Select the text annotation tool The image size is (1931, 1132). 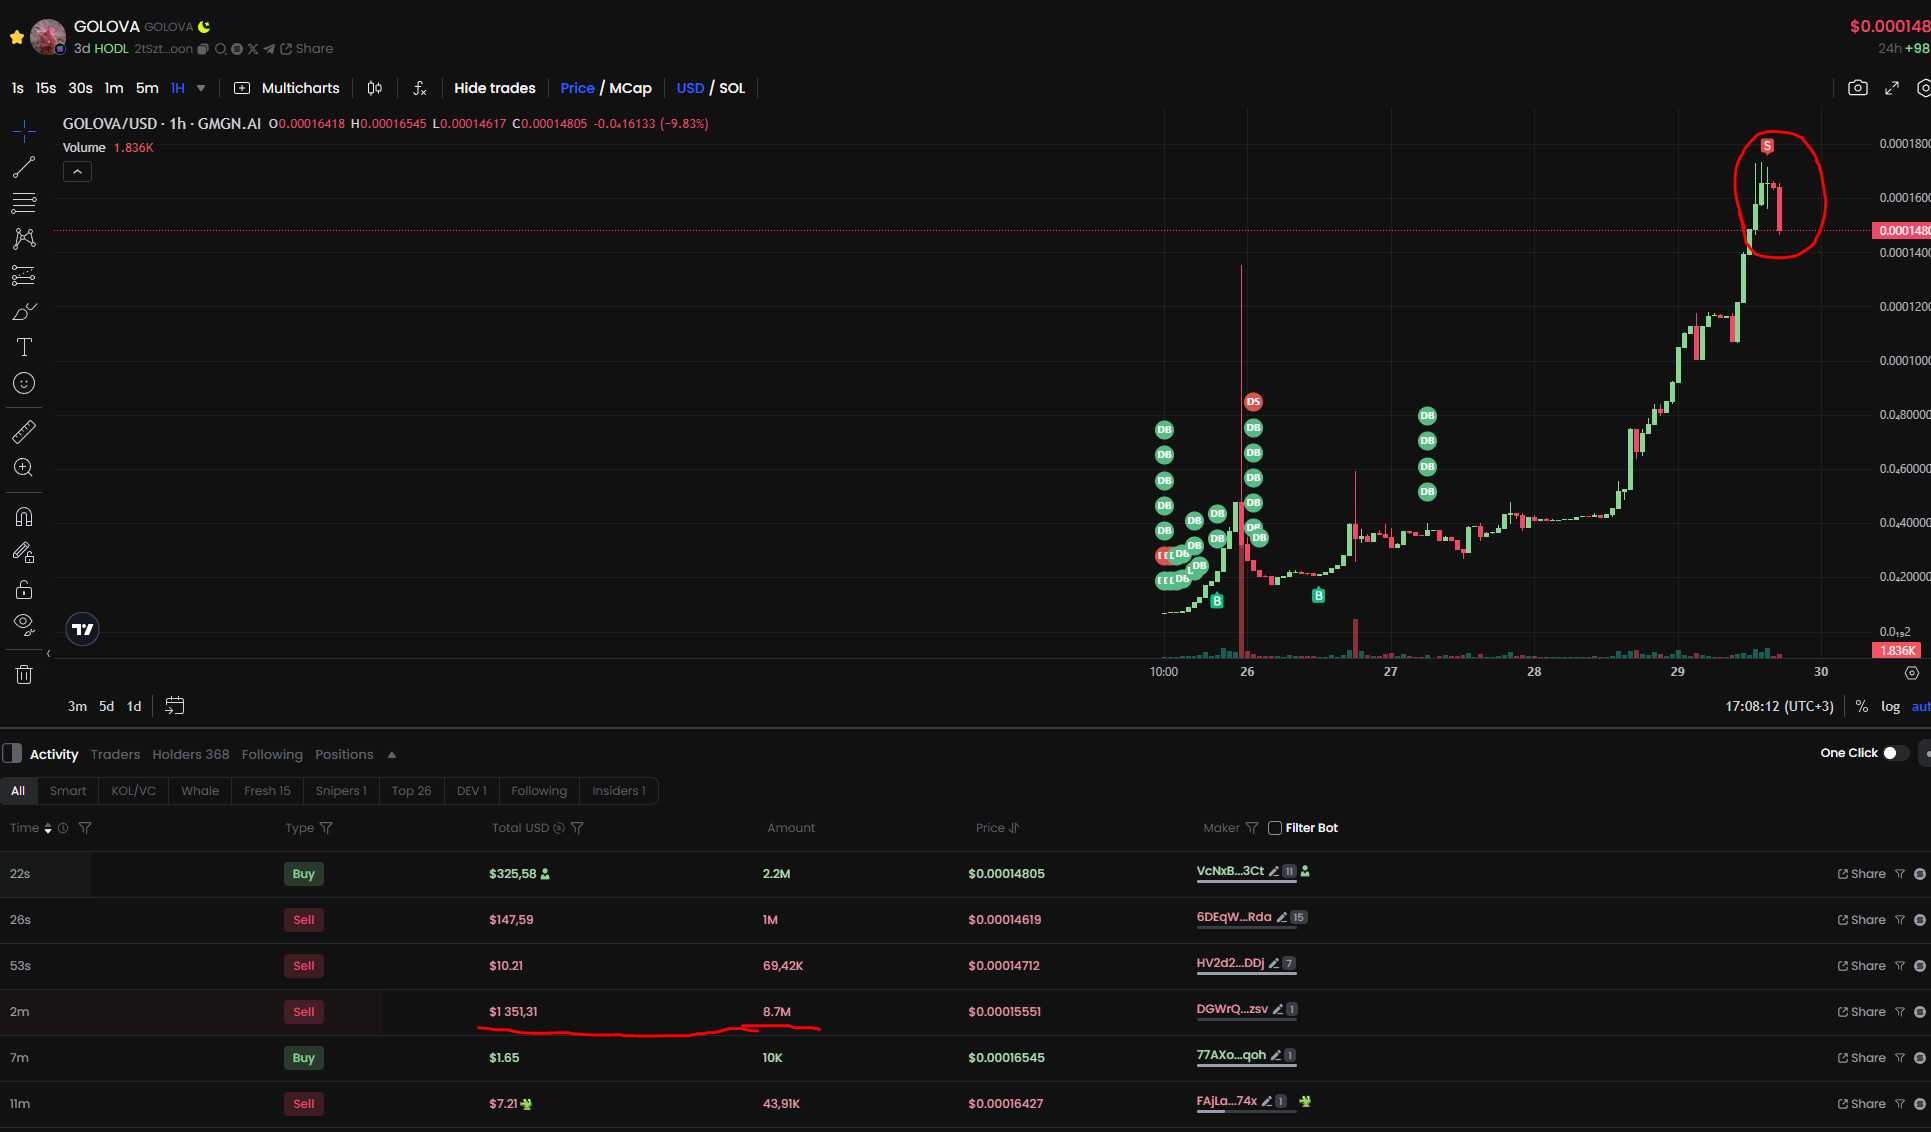click(24, 347)
